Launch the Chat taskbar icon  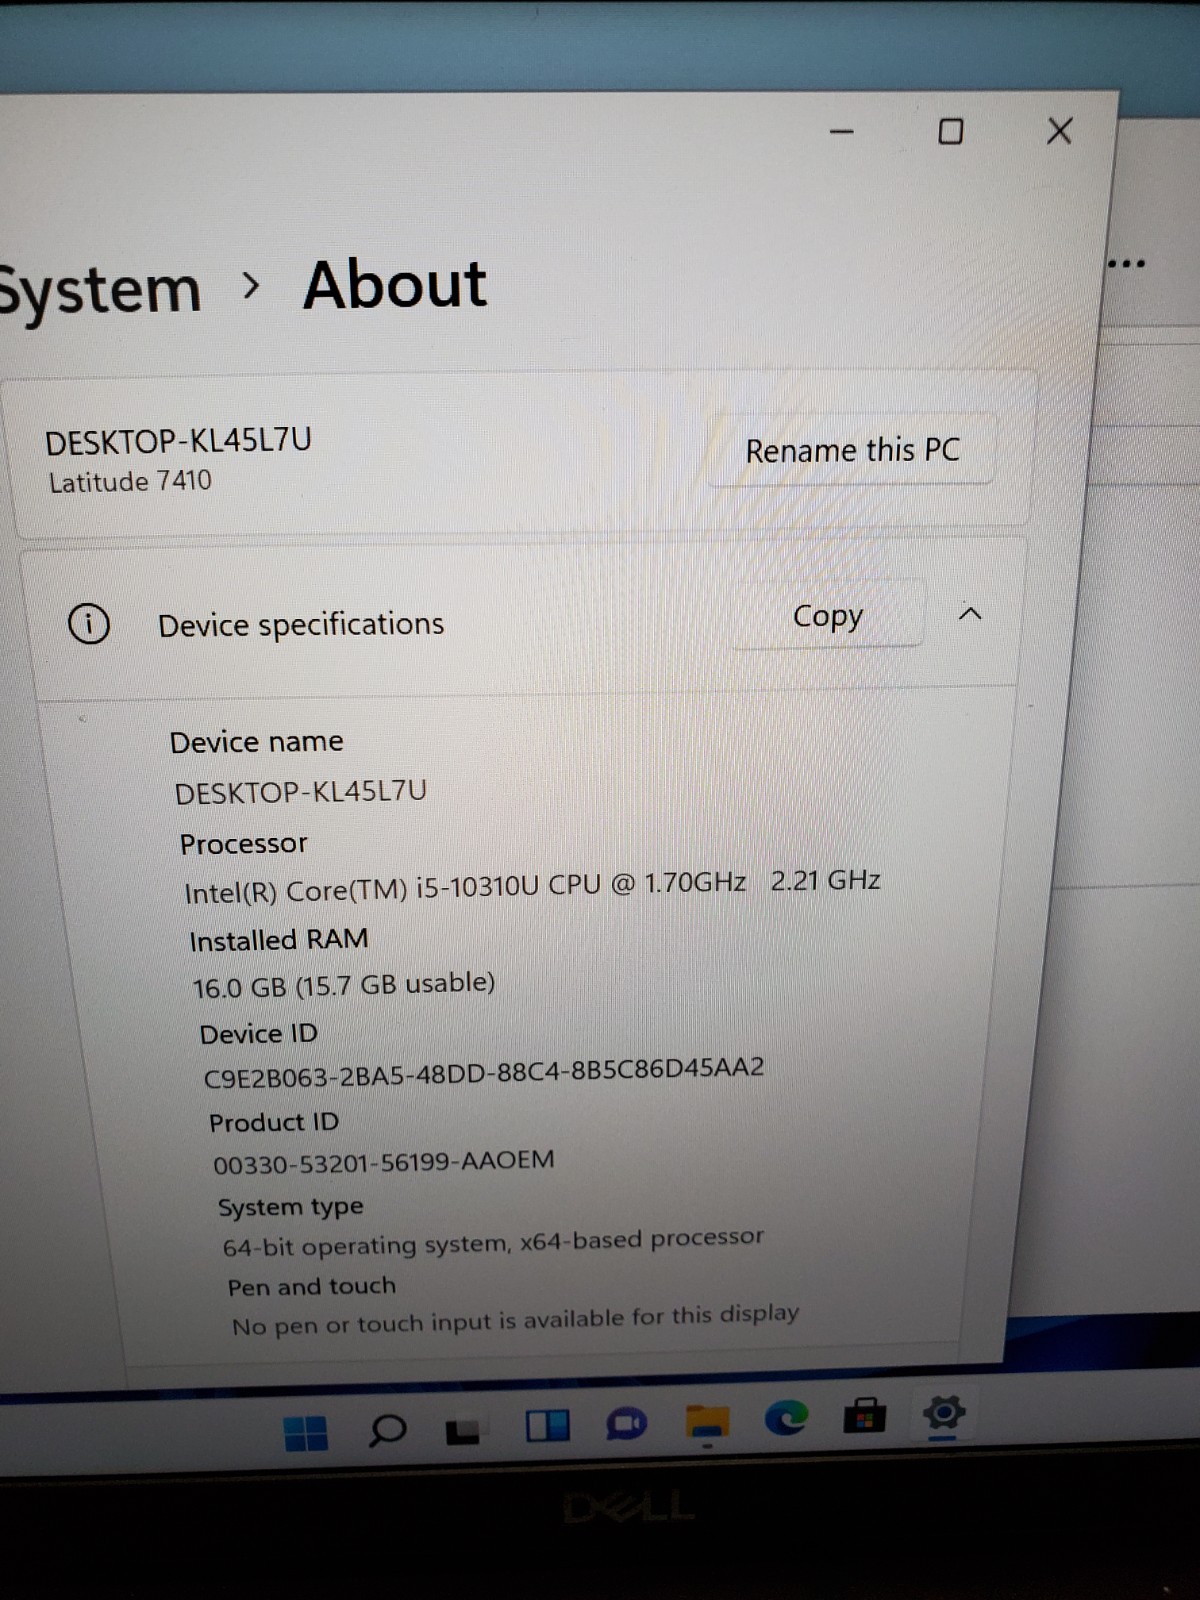click(627, 1424)
